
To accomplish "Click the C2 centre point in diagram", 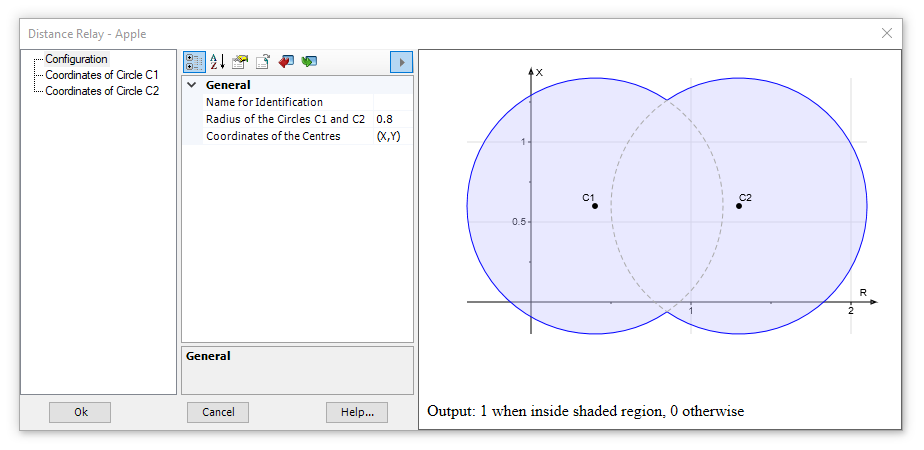I will (x=739, y=206).
